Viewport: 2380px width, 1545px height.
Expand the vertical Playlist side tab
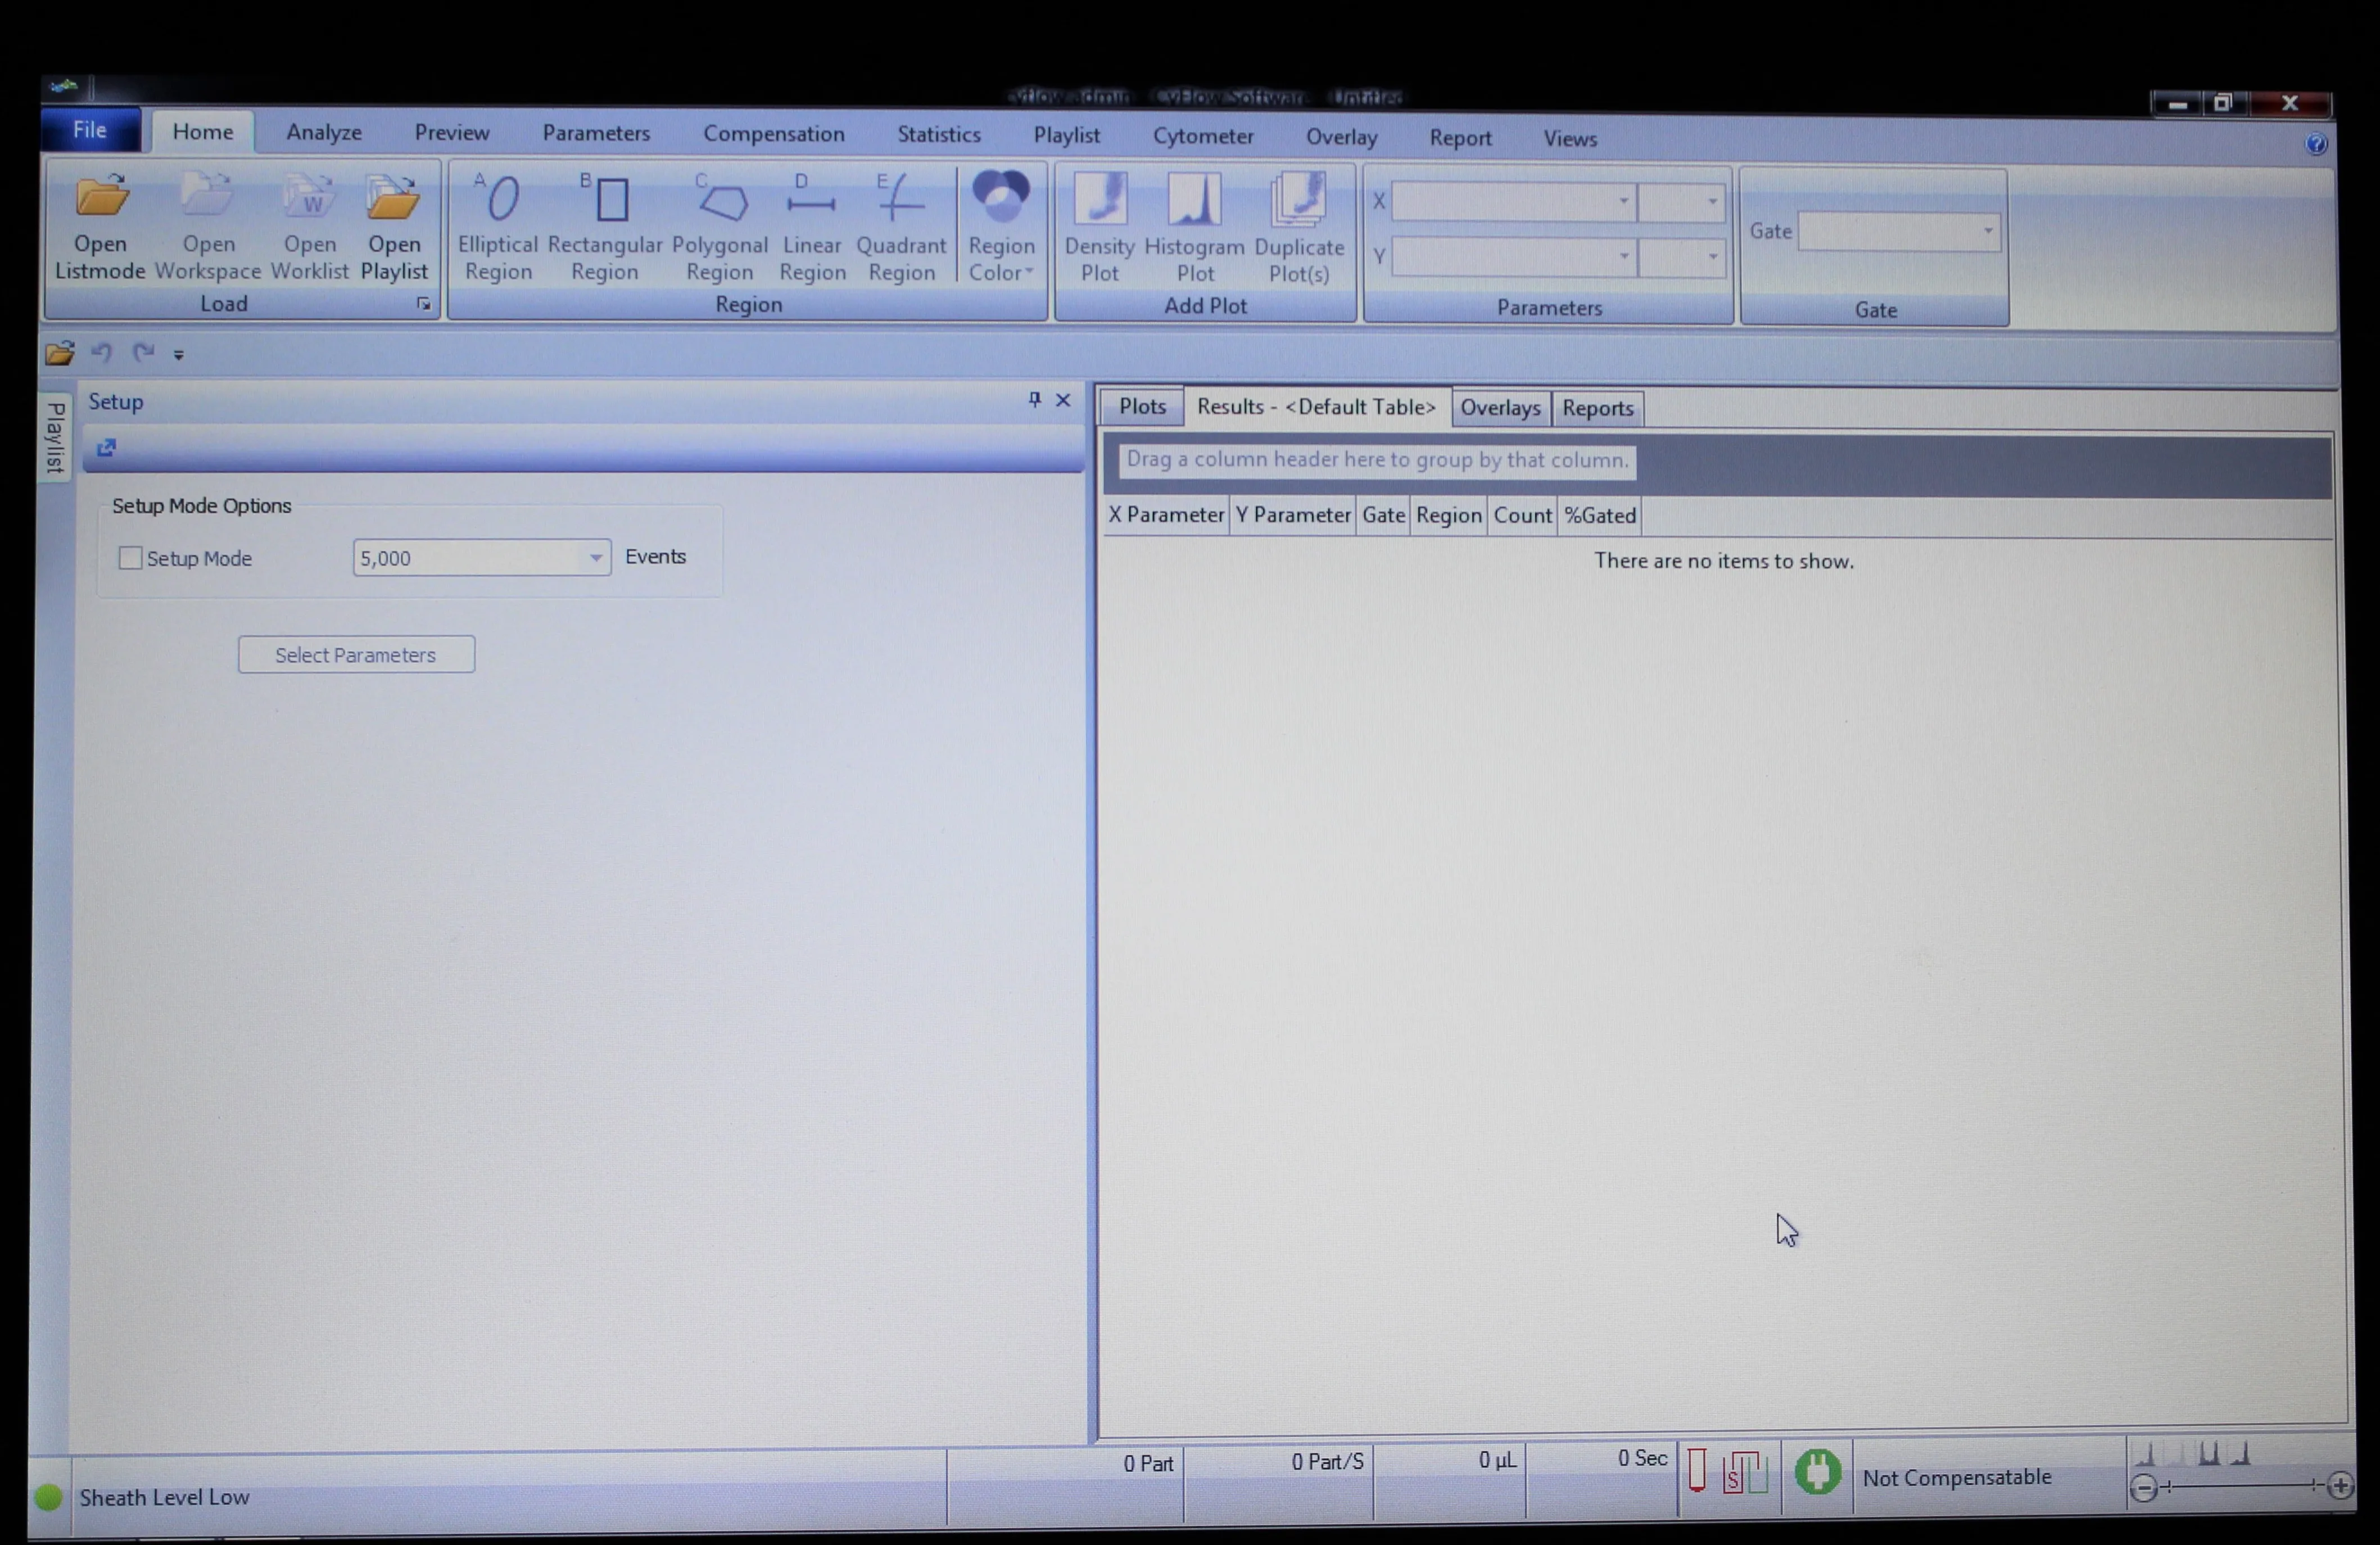click(55, 437)
